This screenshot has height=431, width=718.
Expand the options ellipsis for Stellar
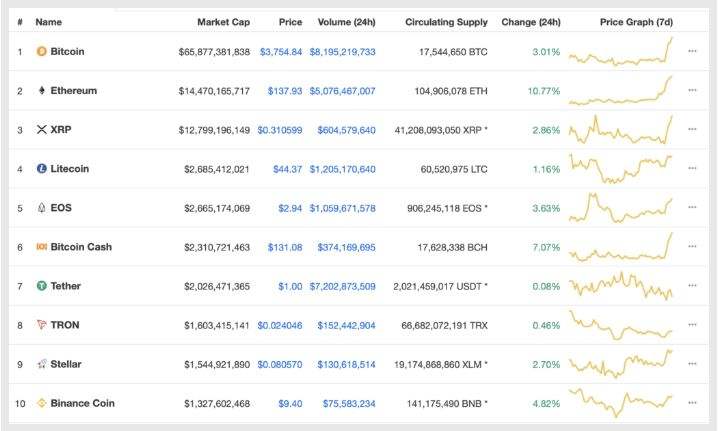click(692, 364)
